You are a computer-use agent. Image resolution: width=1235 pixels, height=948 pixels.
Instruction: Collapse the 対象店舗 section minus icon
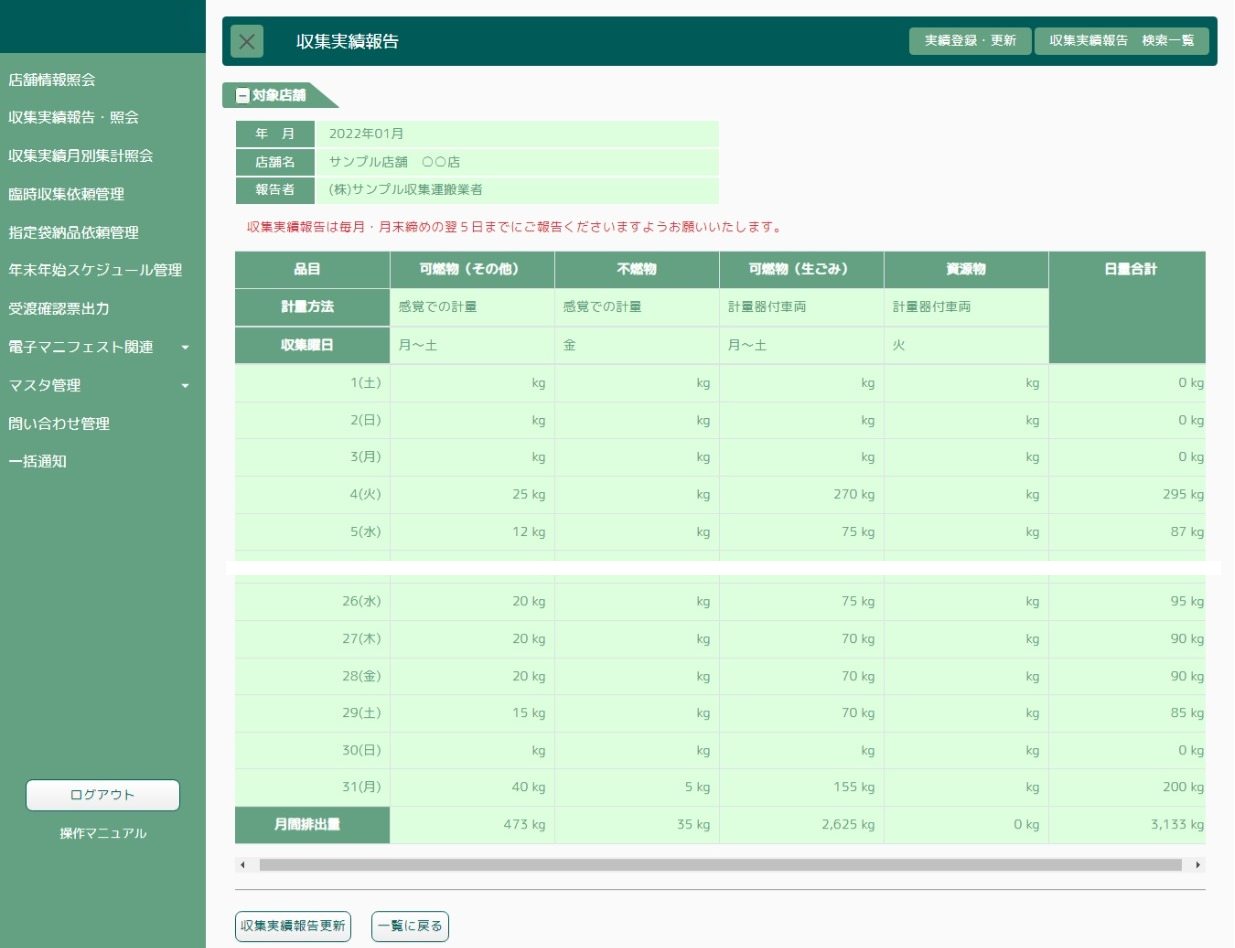coord(242,96)
